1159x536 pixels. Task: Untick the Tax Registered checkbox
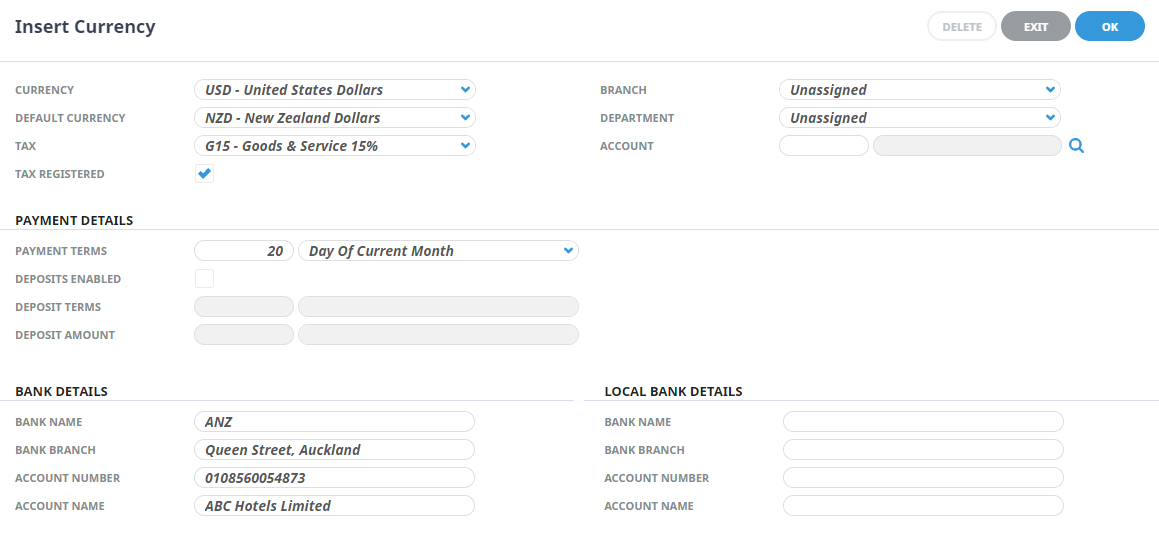[204, 174]
